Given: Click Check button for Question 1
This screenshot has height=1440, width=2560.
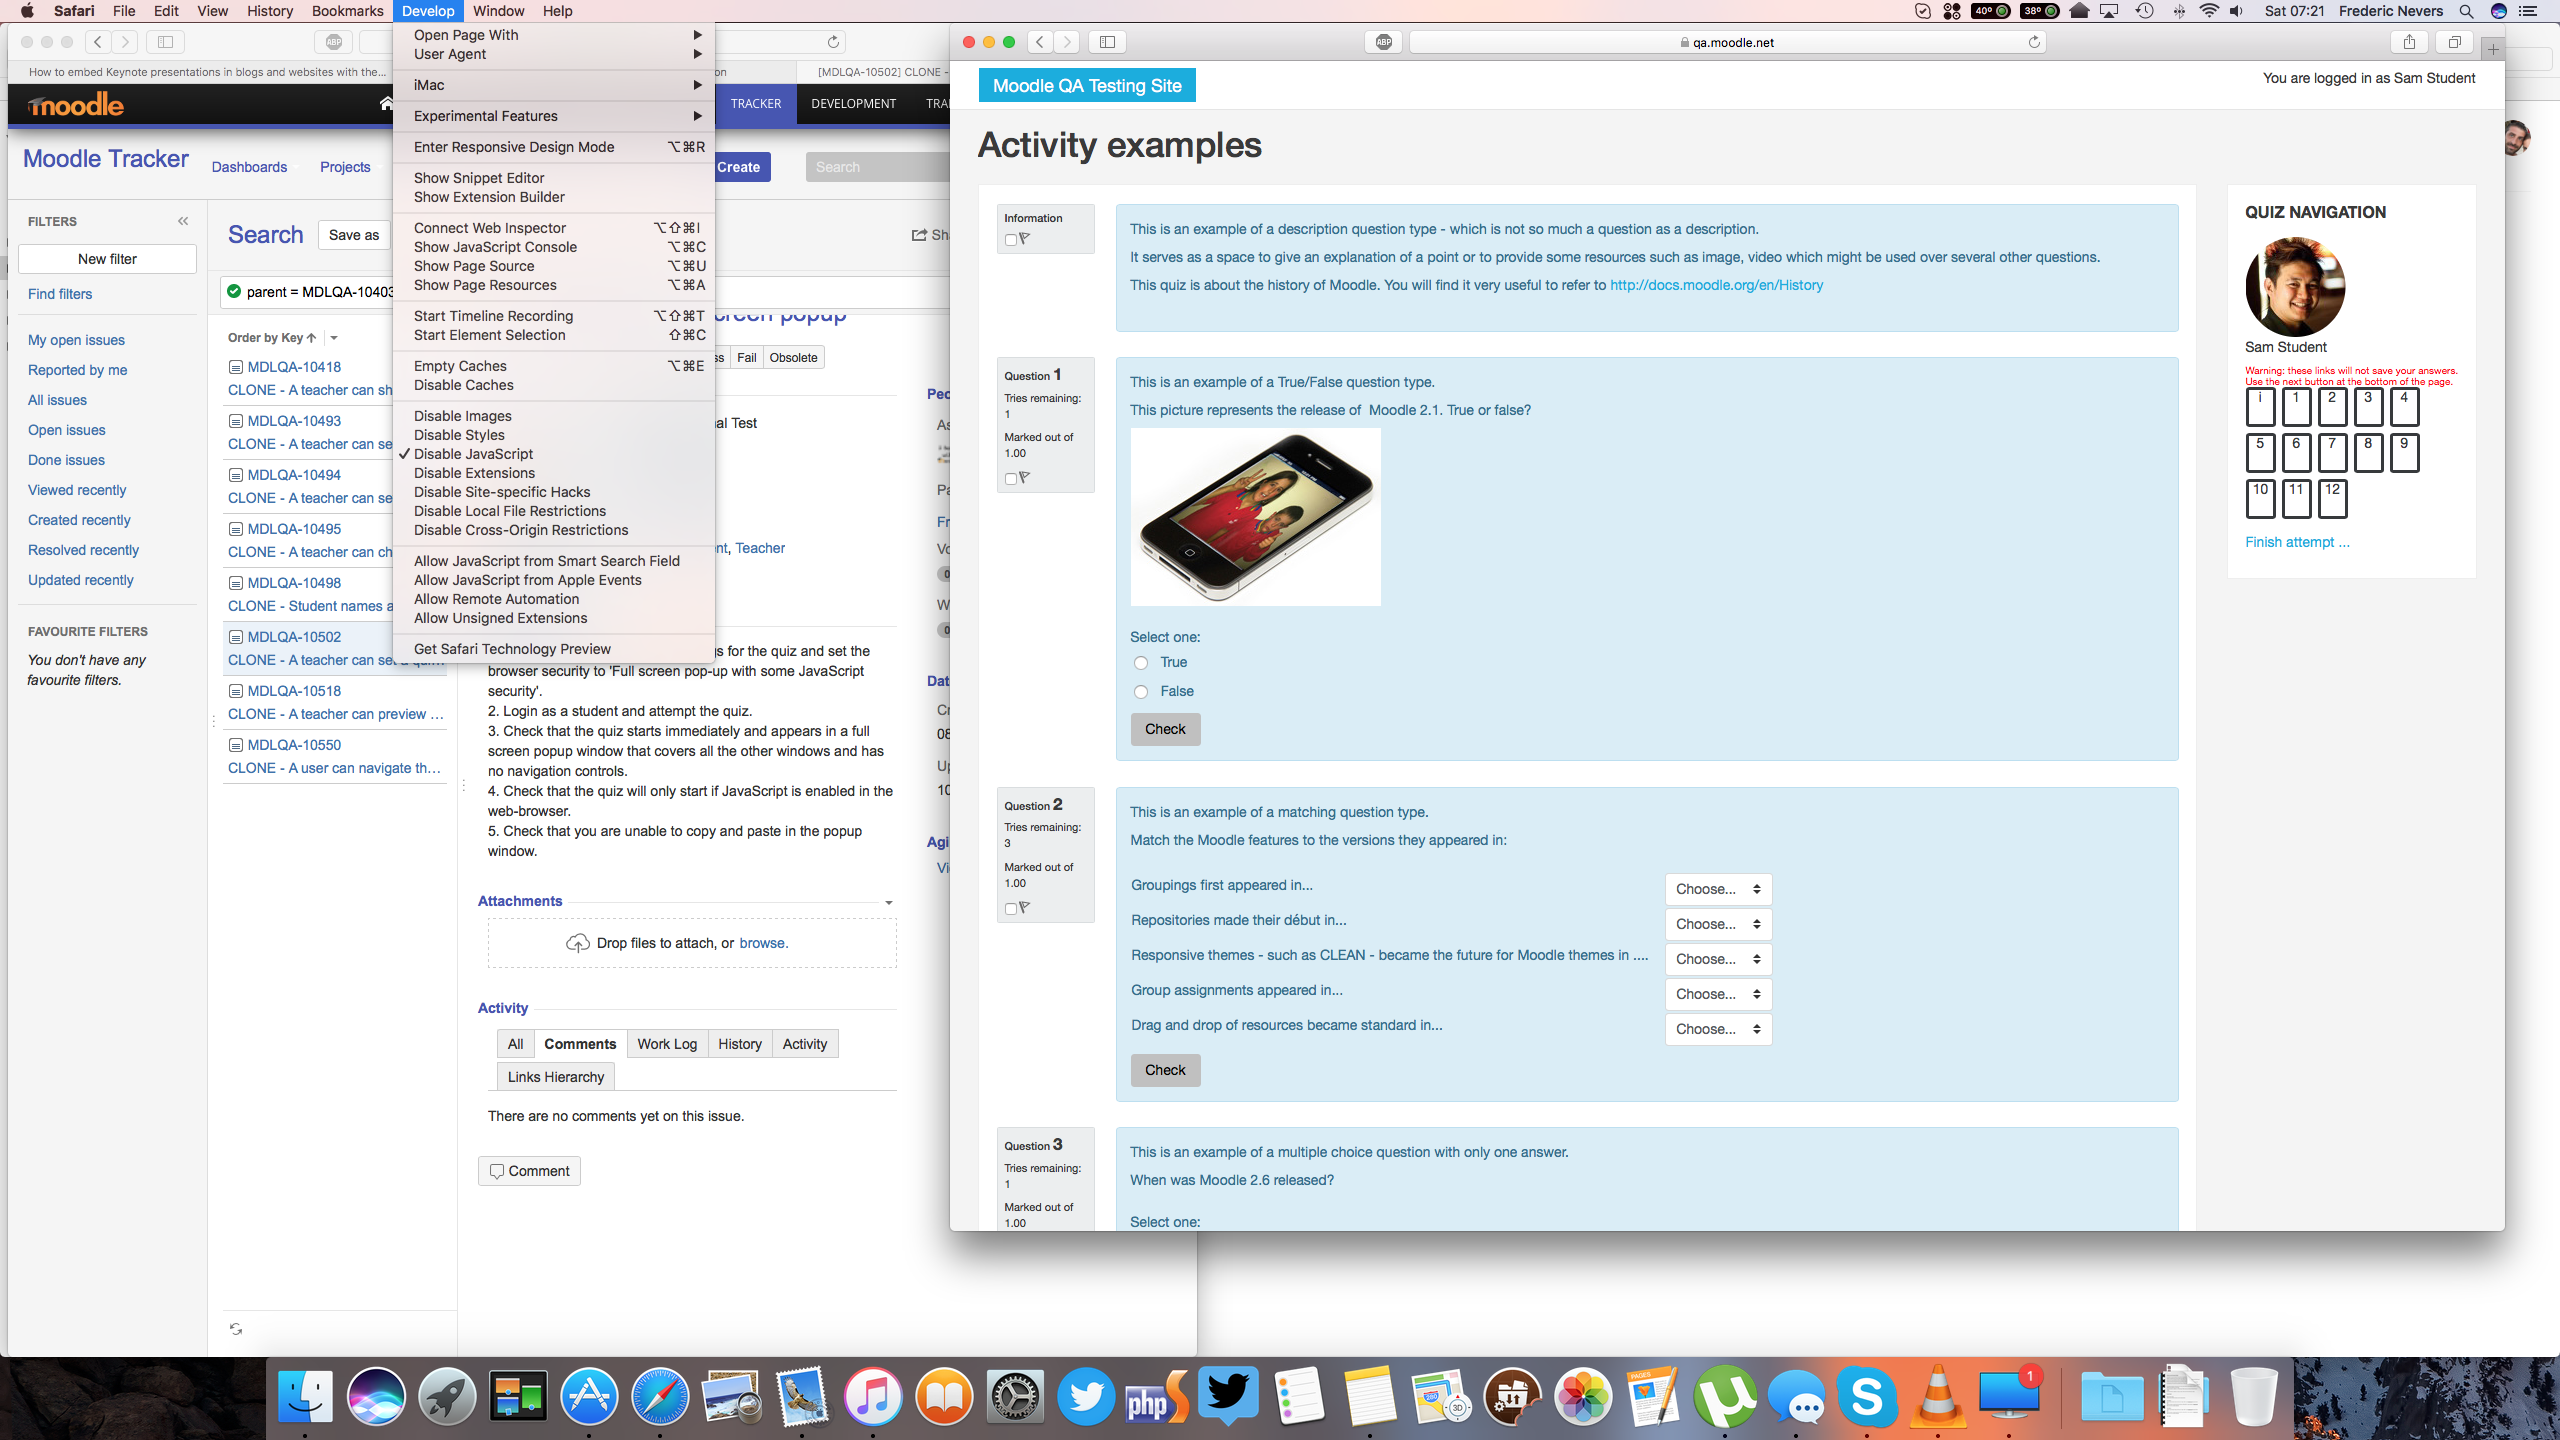Looking at the screenshot, I should [1165, 729].
